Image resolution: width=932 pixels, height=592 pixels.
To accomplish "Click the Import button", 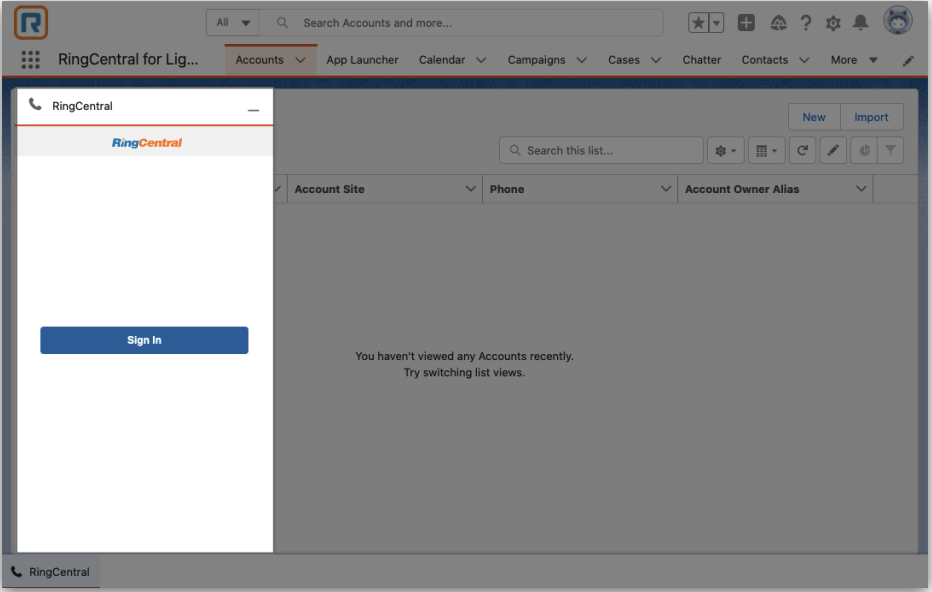I will tap(871, 117).
